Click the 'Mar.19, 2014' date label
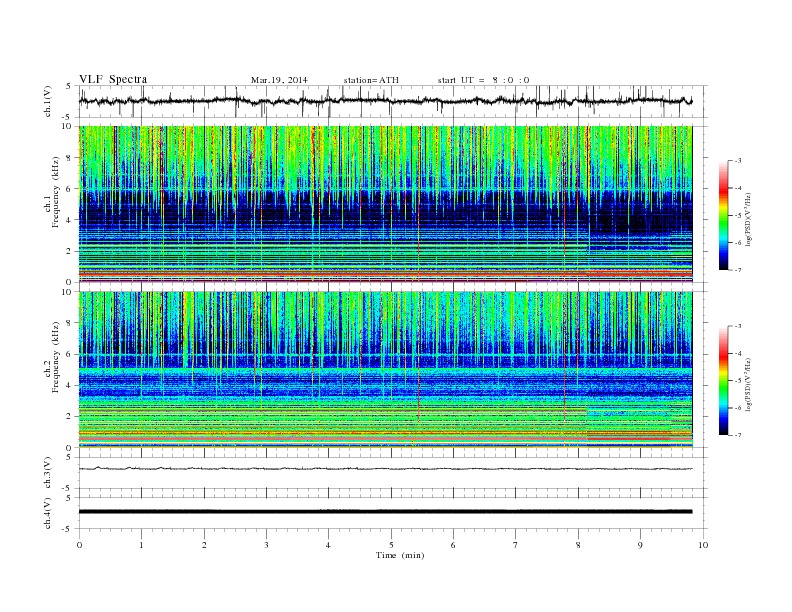This screenshot has height=612, width=792. pyautogui.click(x=279, y=80)
